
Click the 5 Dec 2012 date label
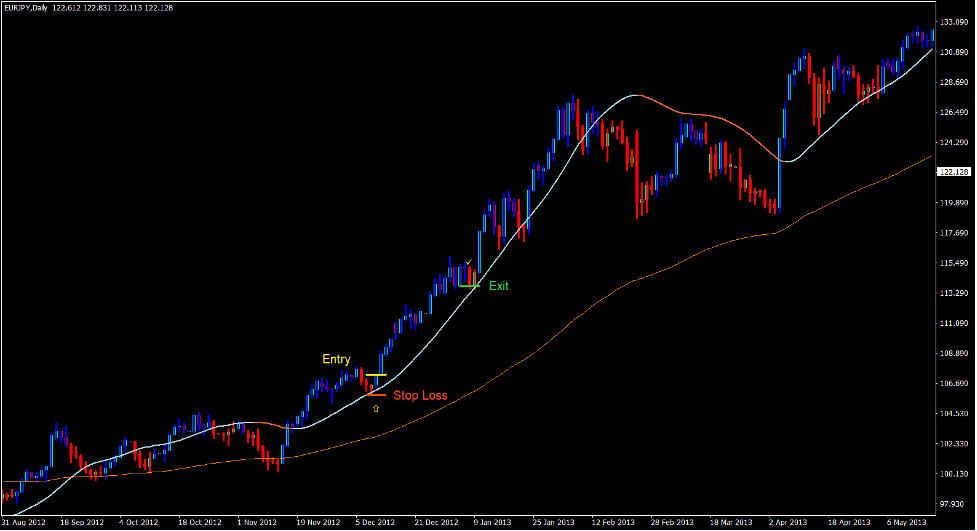point(373,522)
